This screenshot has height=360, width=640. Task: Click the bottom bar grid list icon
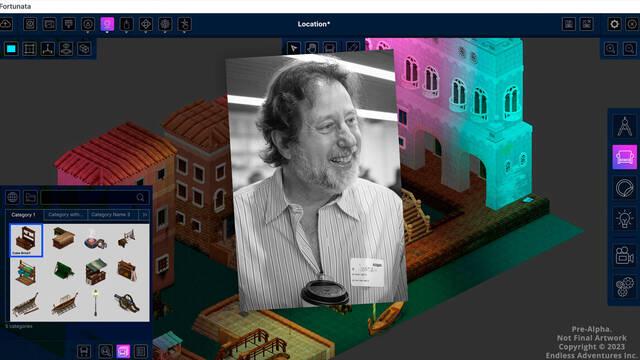coord(141,351)
